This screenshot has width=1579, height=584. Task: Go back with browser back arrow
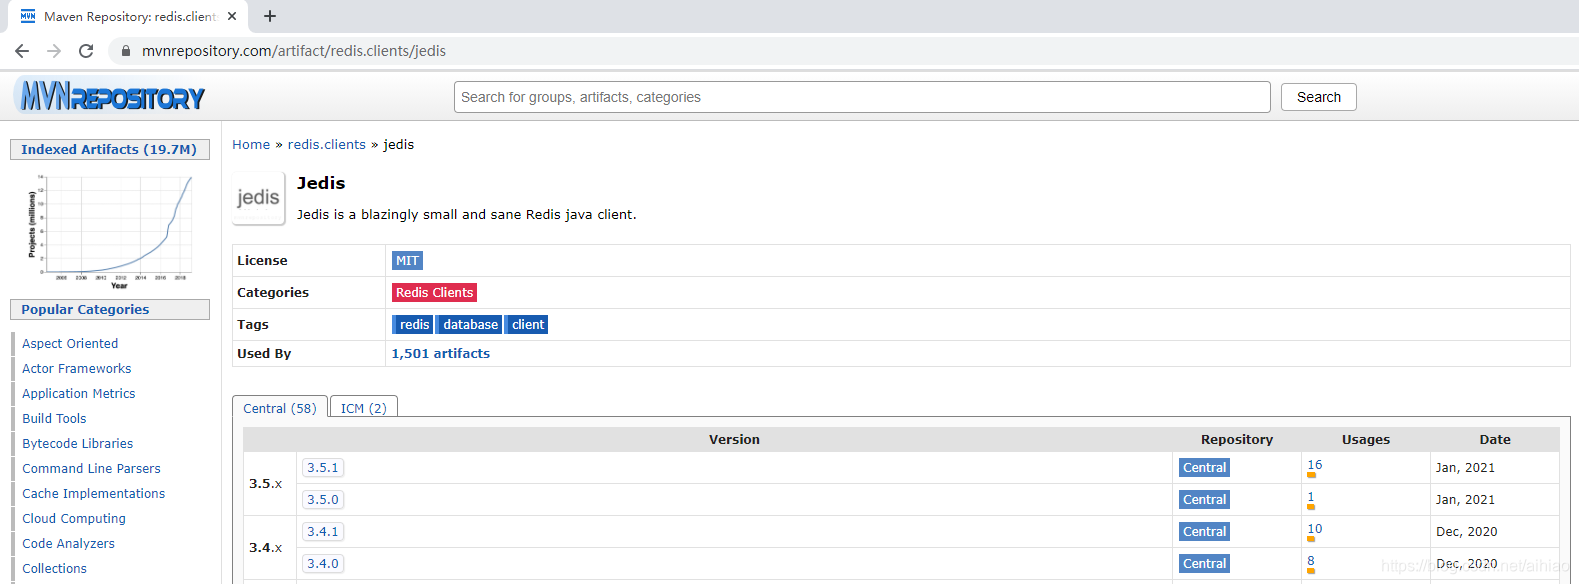tap(22, 51)
